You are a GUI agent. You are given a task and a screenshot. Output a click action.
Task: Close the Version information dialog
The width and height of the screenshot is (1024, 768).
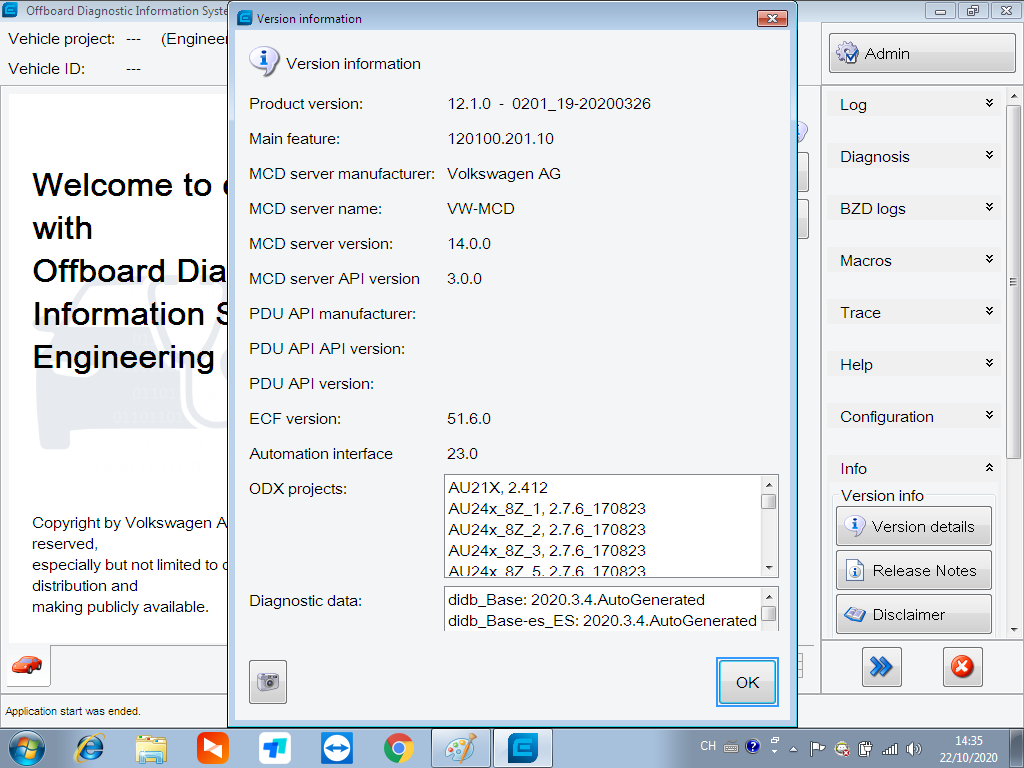tap(772, 18)
